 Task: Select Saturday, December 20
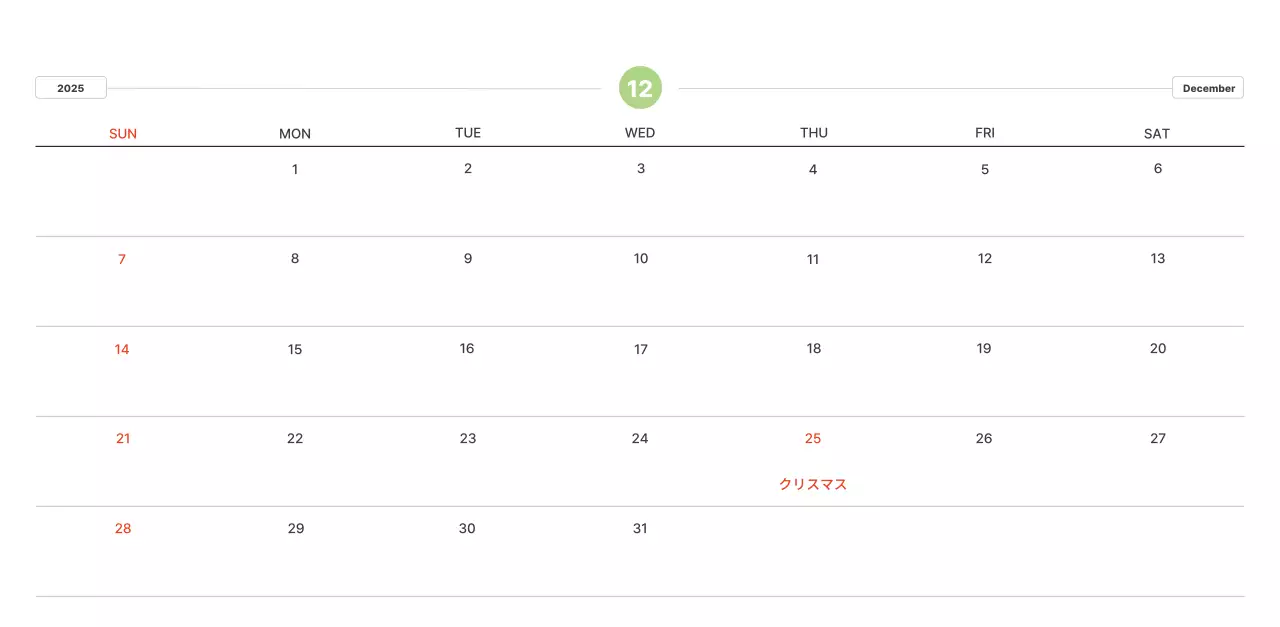[x=1158, y=349]
